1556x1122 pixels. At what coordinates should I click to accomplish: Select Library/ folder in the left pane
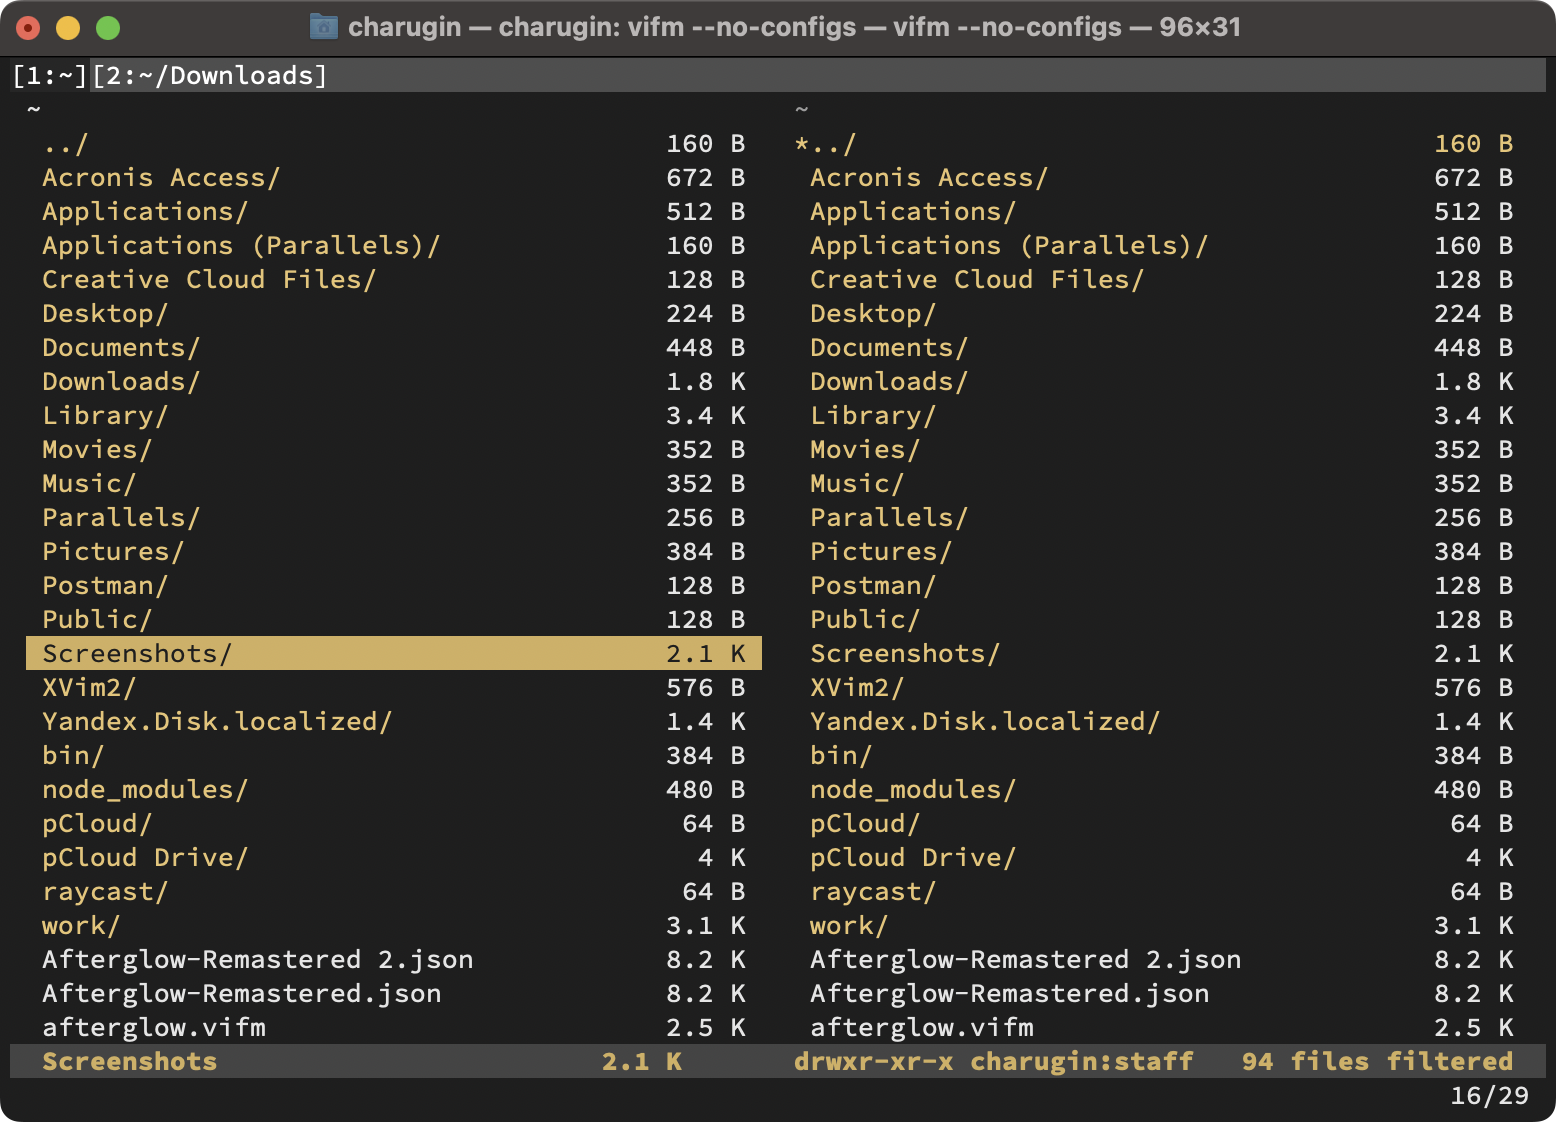[x=394, y=415]
